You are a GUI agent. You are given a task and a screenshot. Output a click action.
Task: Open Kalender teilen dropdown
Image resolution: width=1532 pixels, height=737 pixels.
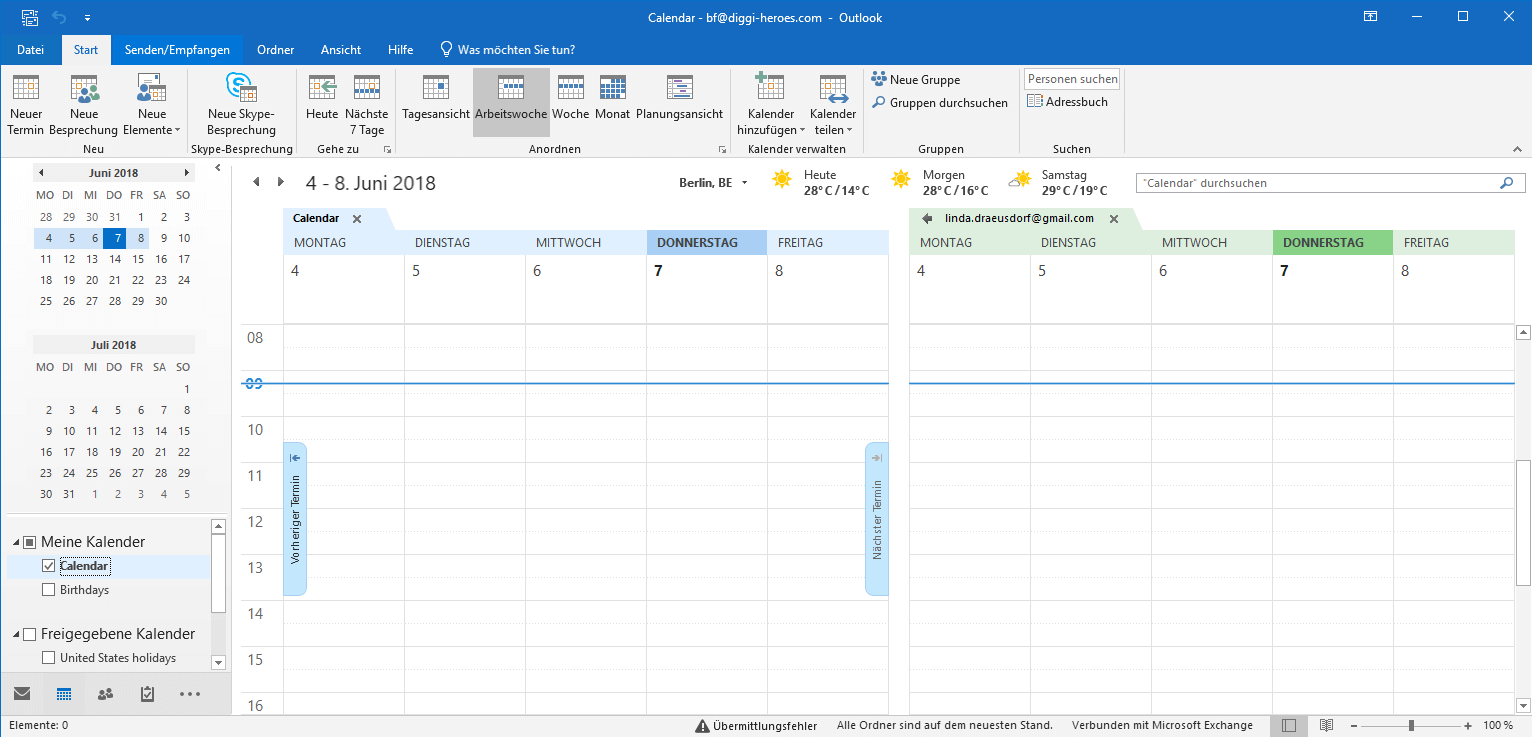coord(833,104)
